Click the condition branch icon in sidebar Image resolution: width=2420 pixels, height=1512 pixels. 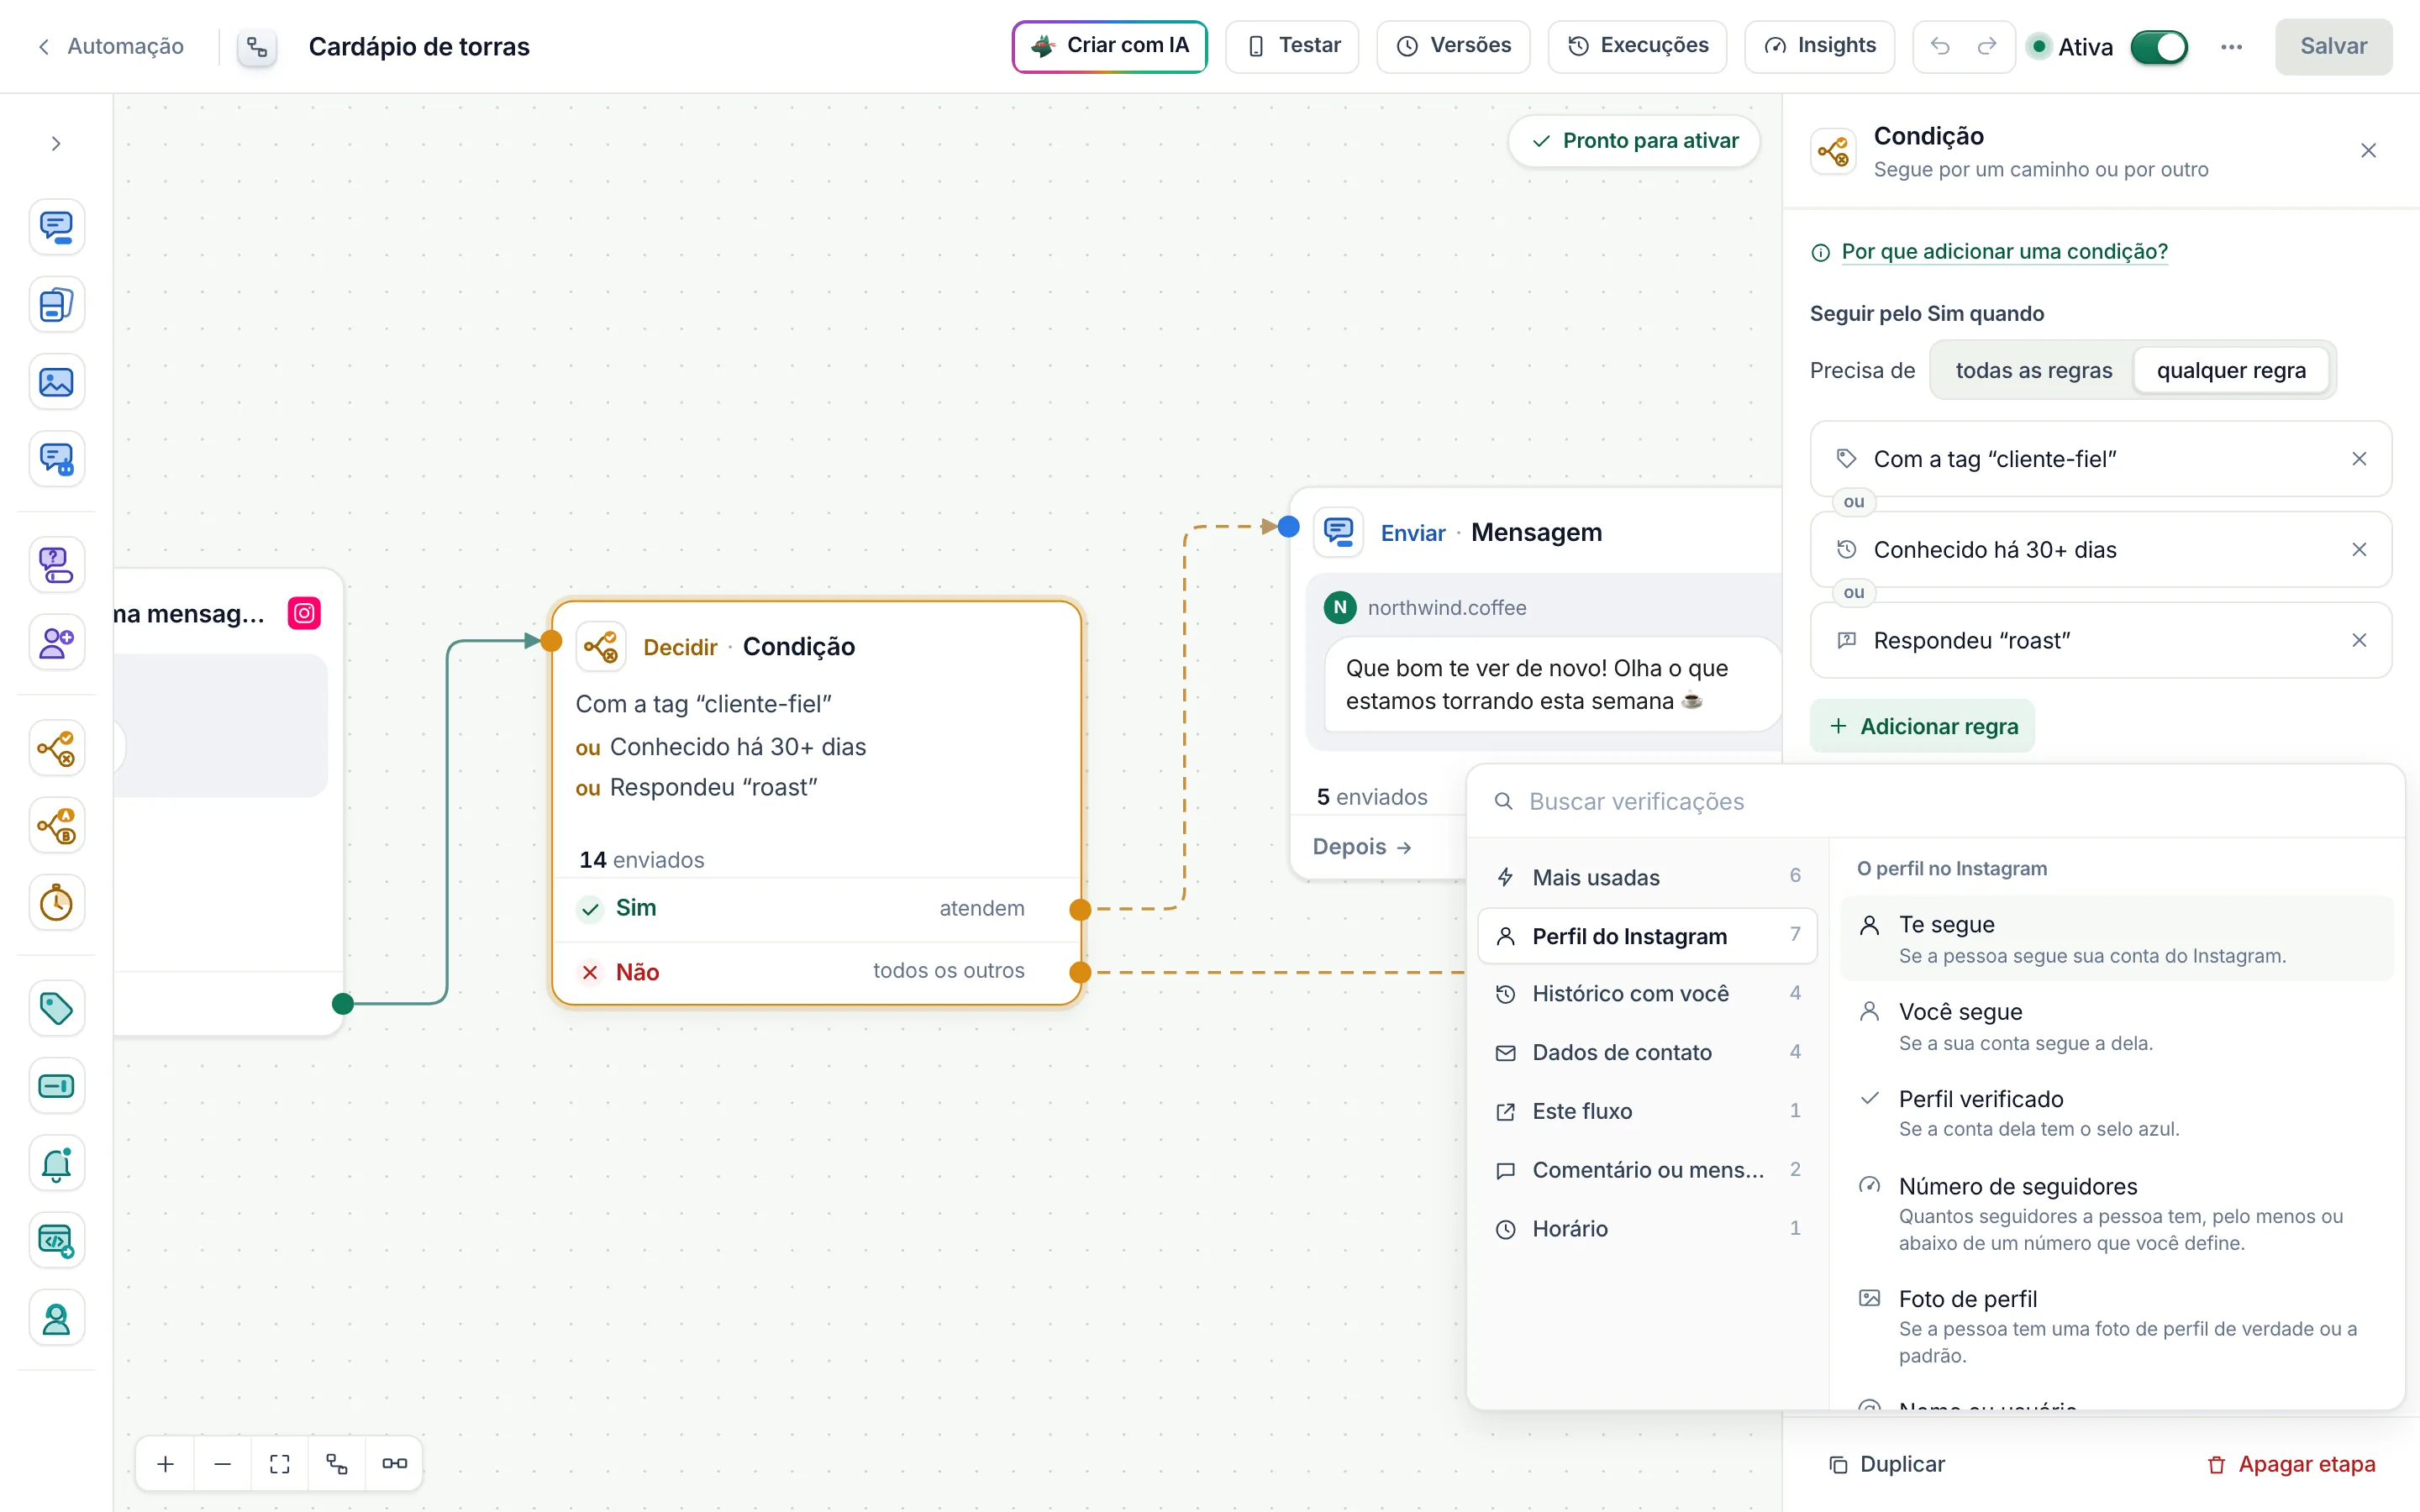(56, 748)
